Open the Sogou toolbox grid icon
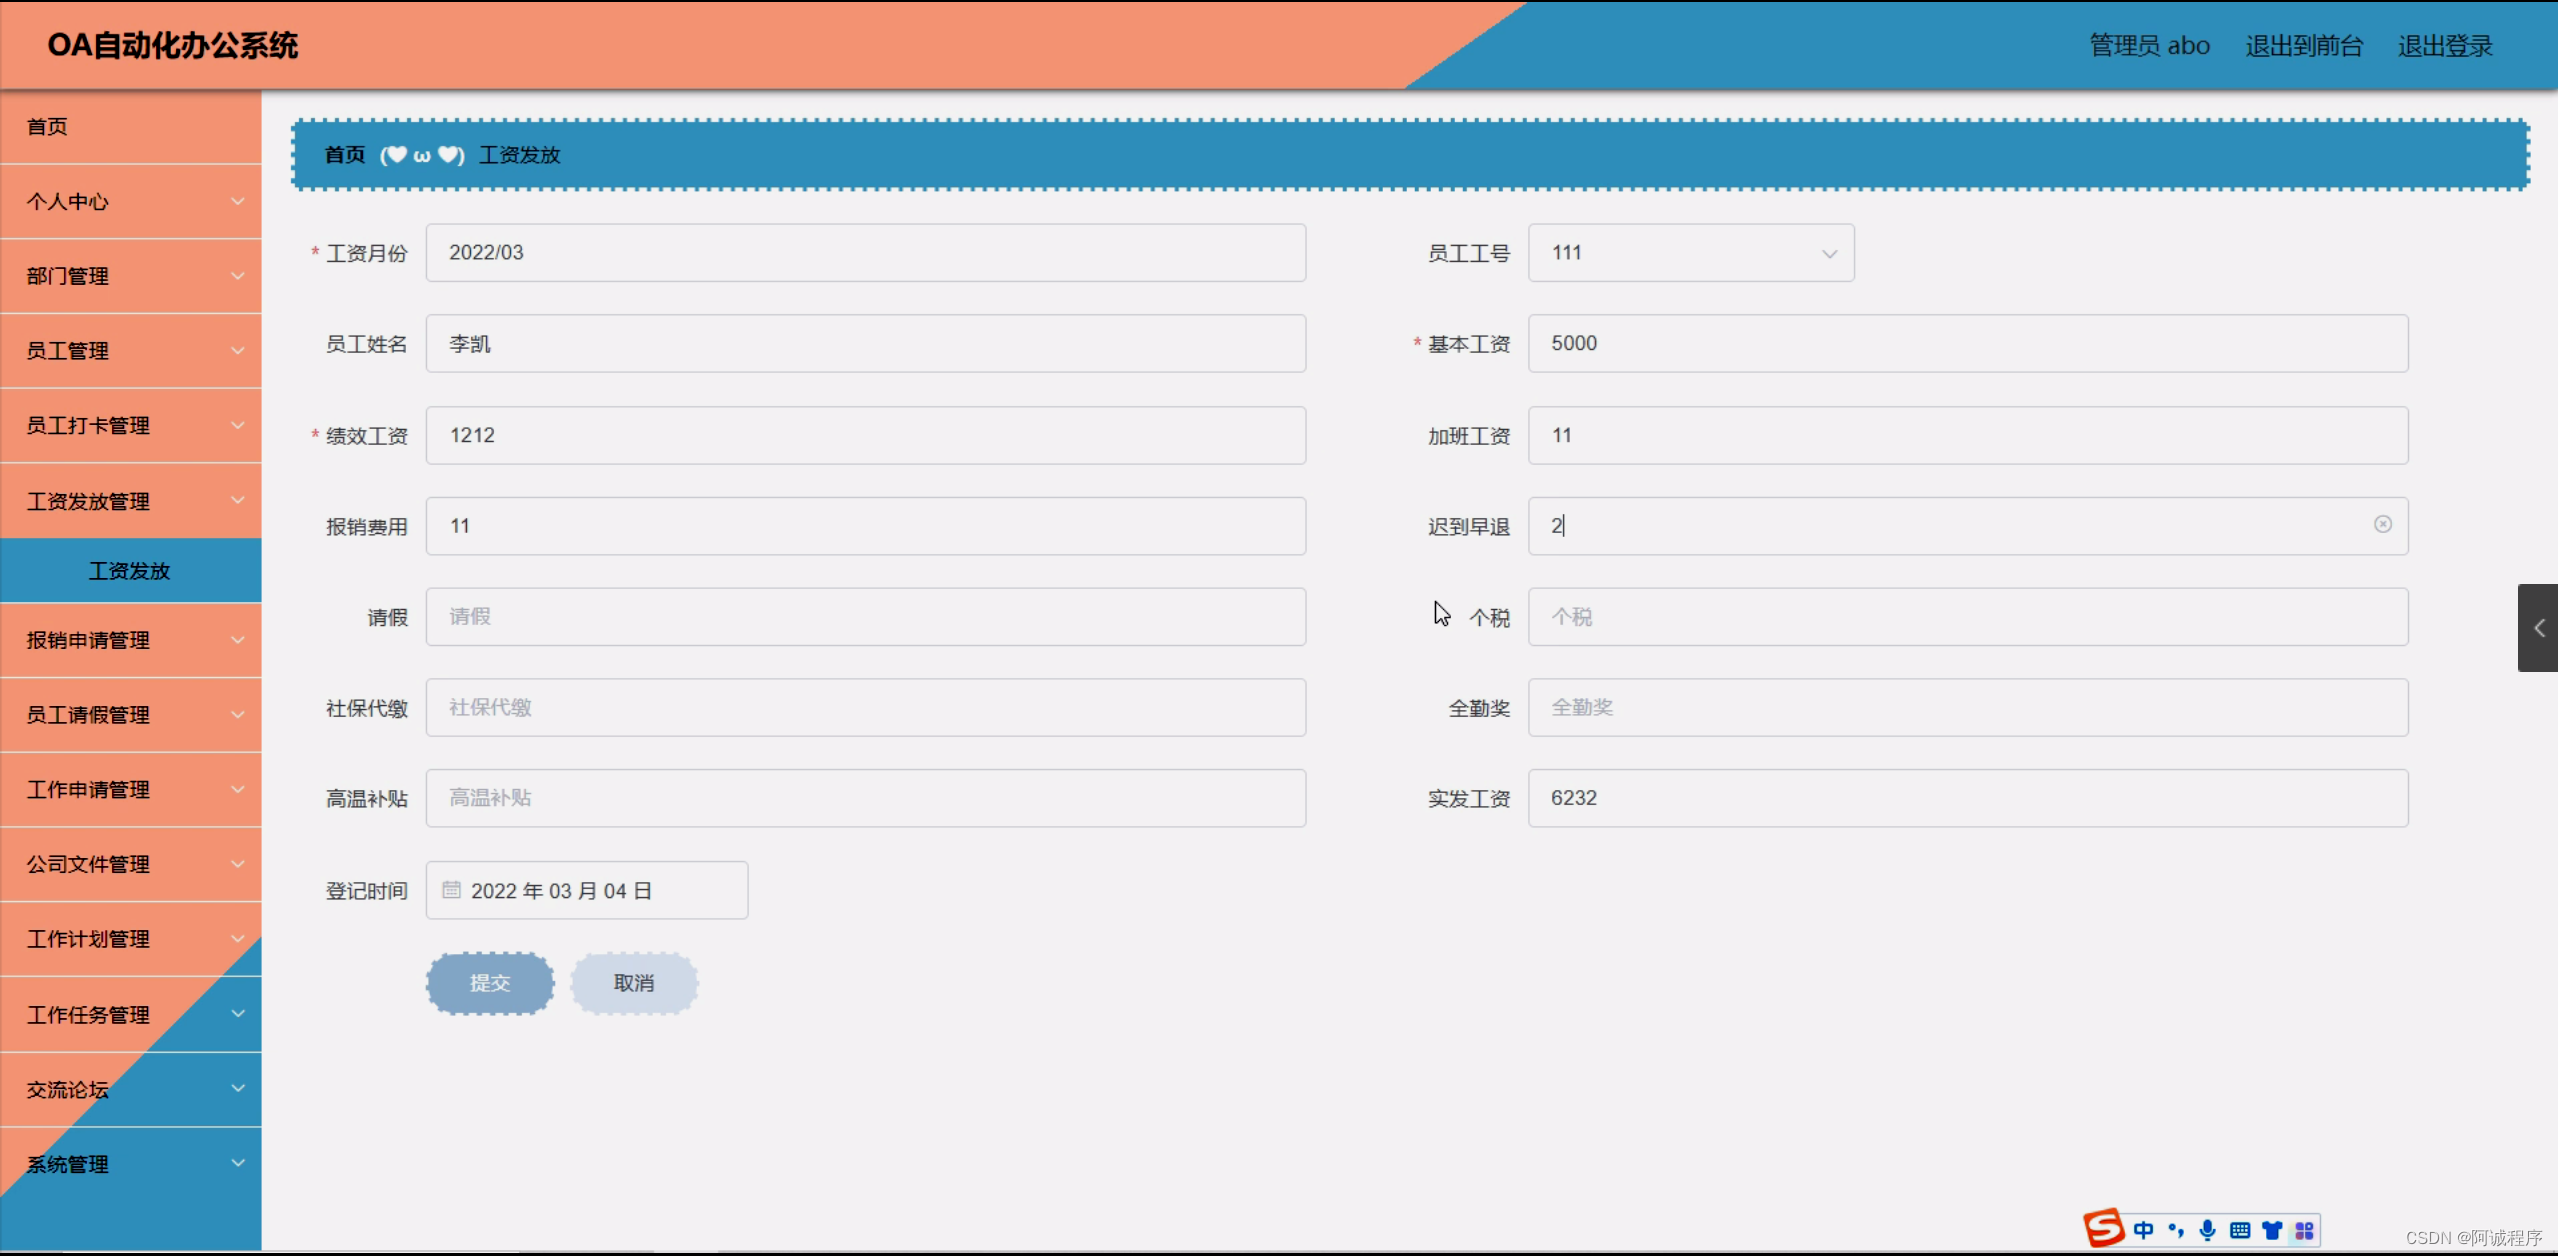This screenshot has height=1256, width=2558. tap(2304, 1230)
